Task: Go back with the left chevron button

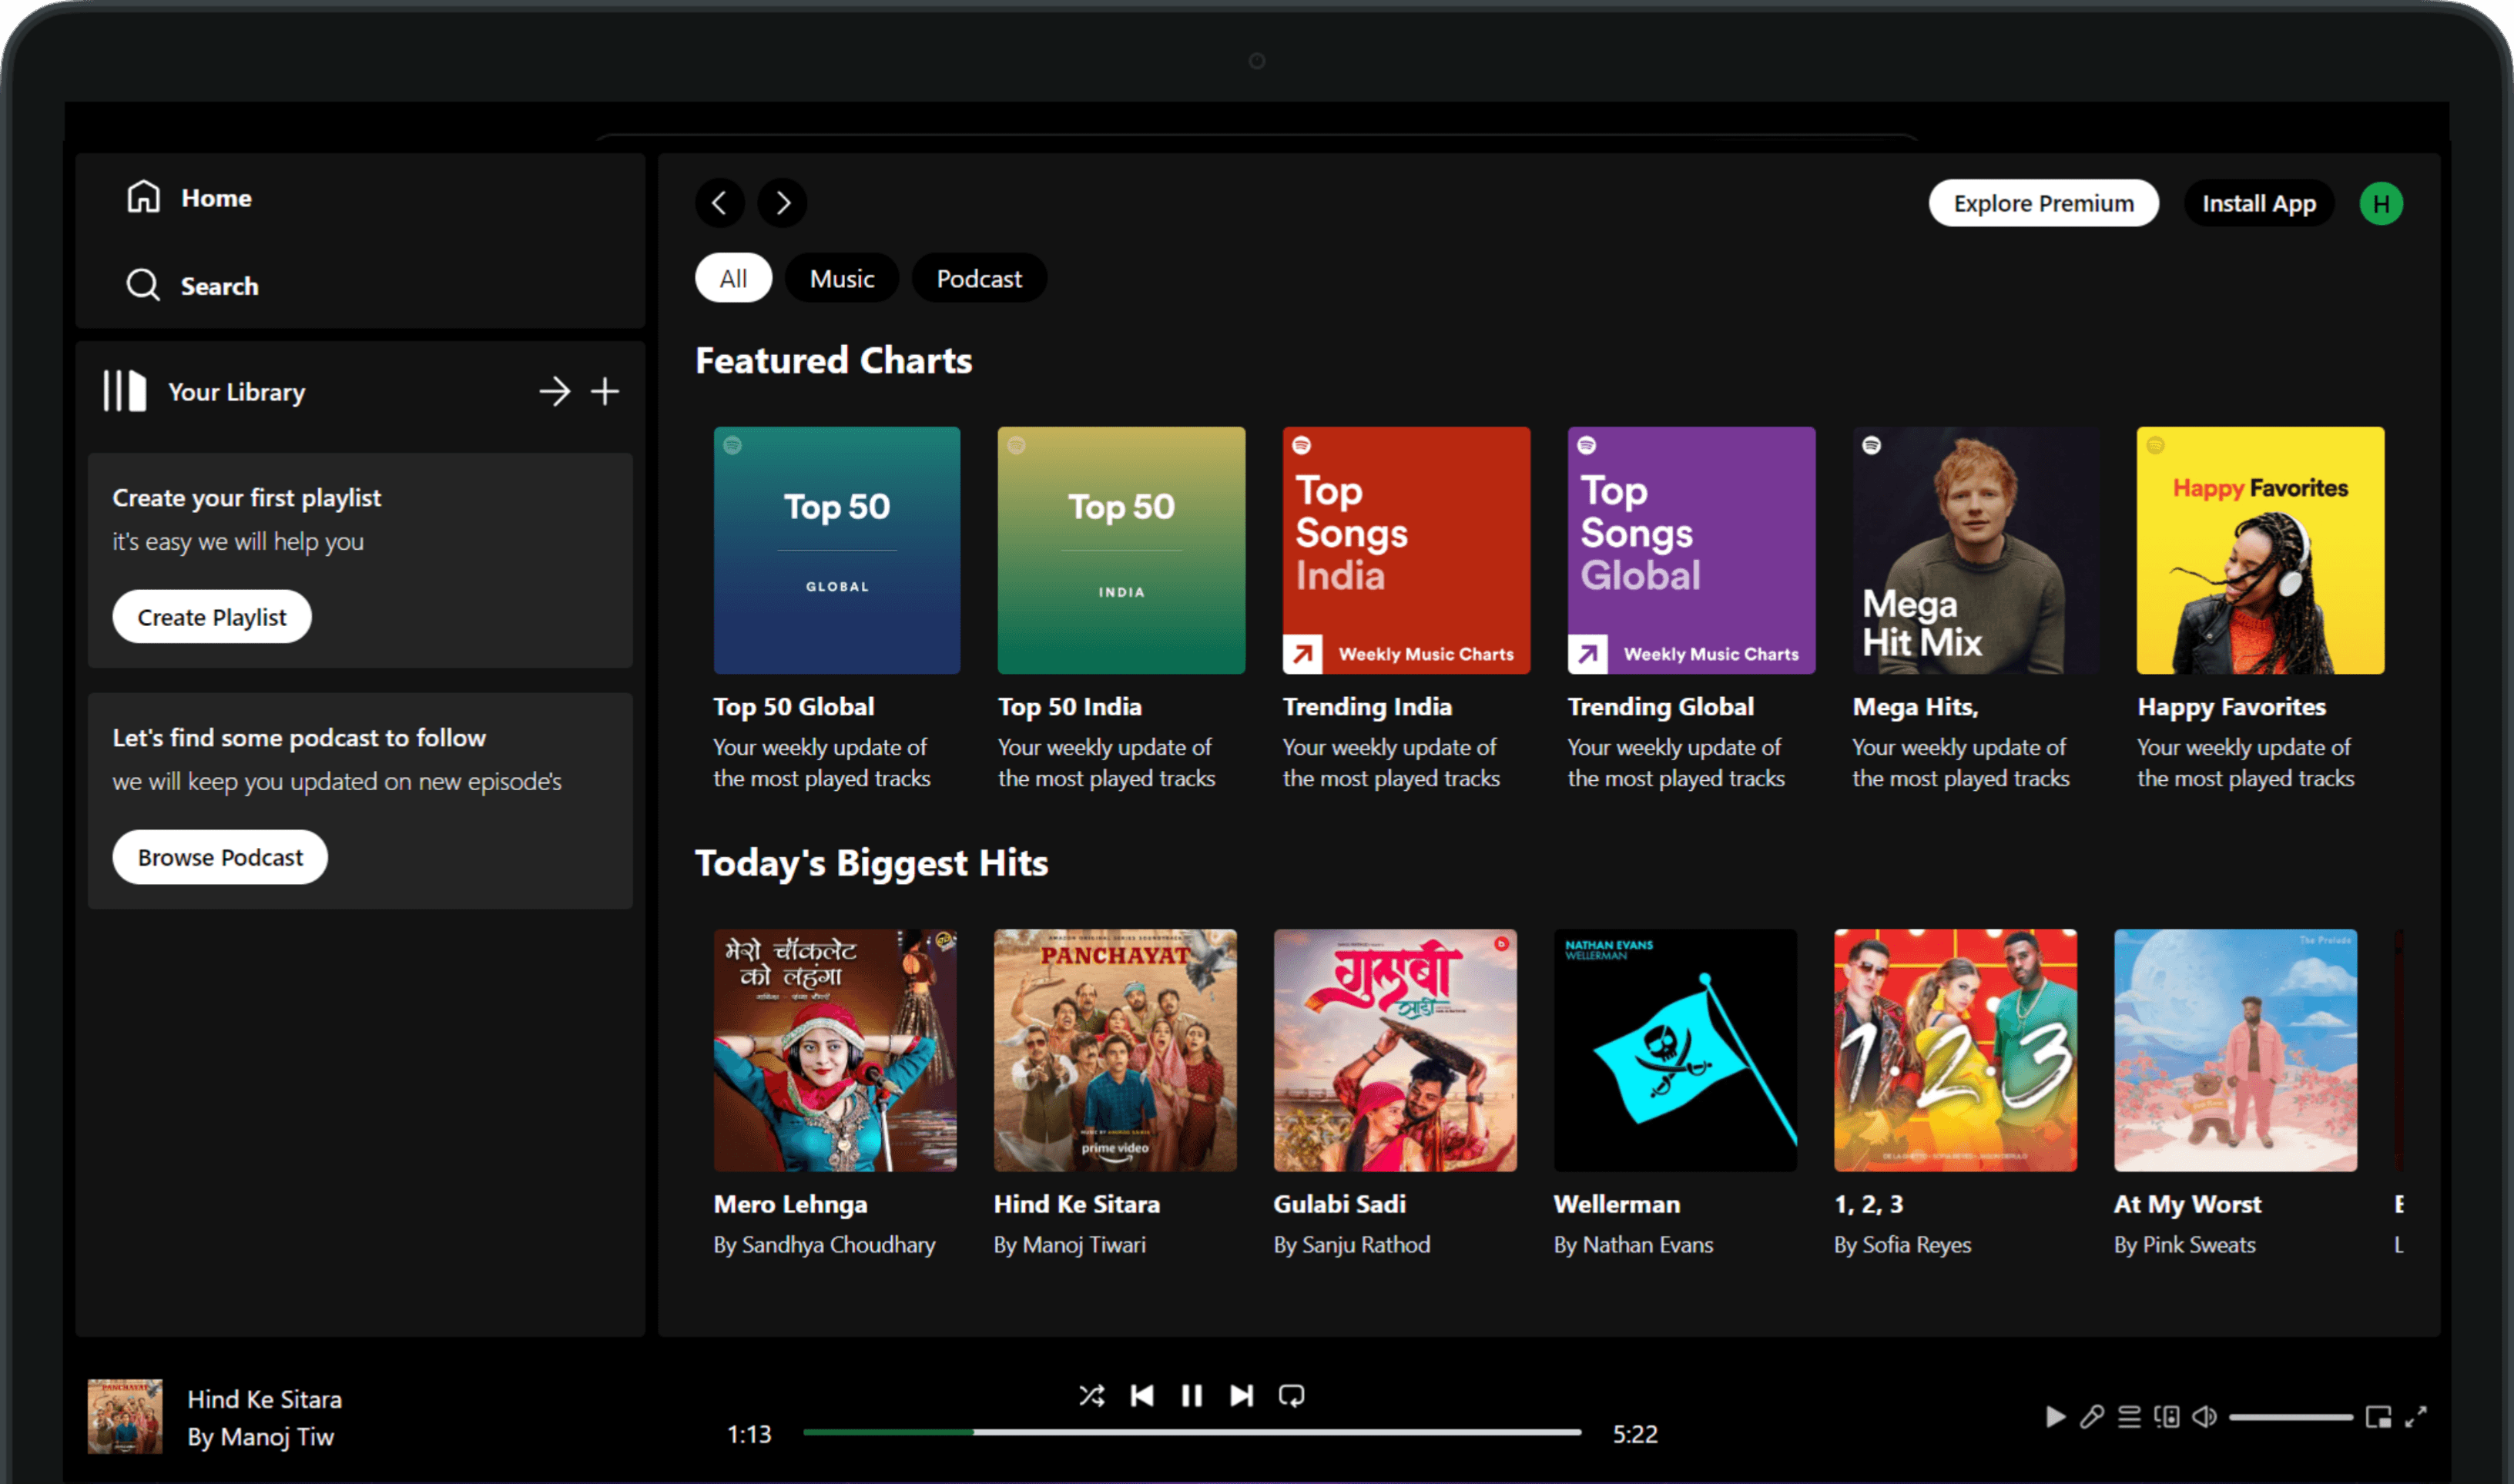Action: click(x=720, y=203)
